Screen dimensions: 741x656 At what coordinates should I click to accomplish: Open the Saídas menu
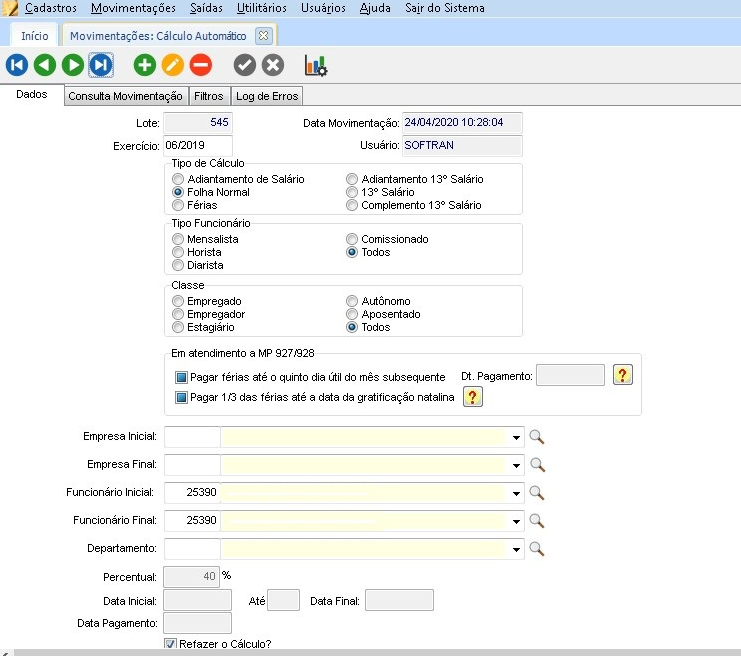[206, 8]
